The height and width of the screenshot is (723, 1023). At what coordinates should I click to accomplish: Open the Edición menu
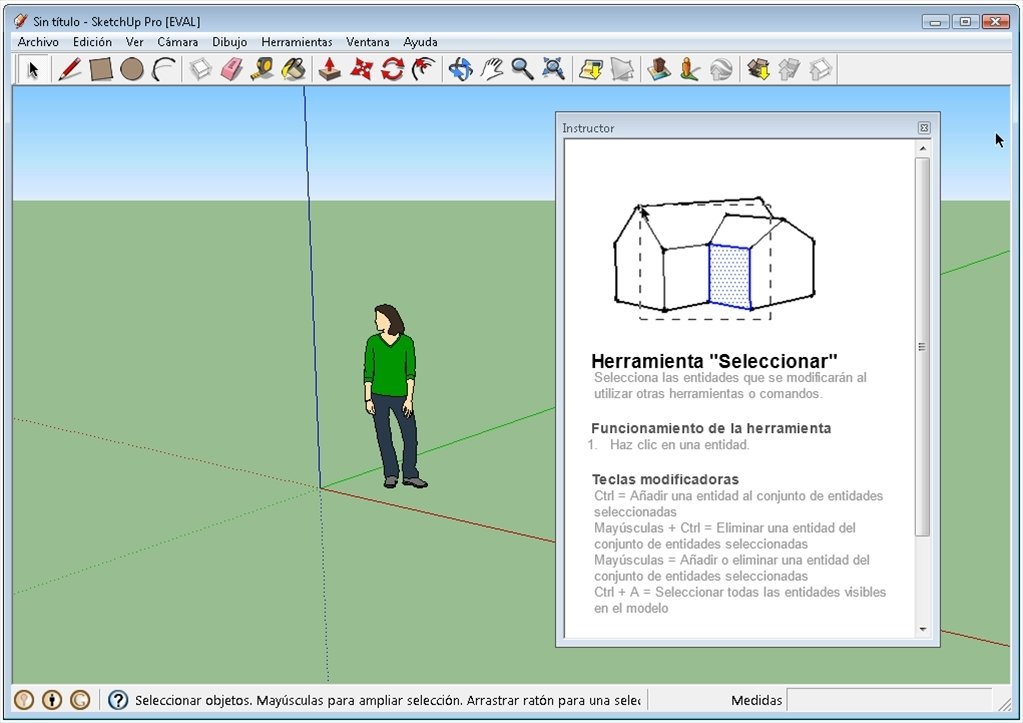click(x=92, y=42)
